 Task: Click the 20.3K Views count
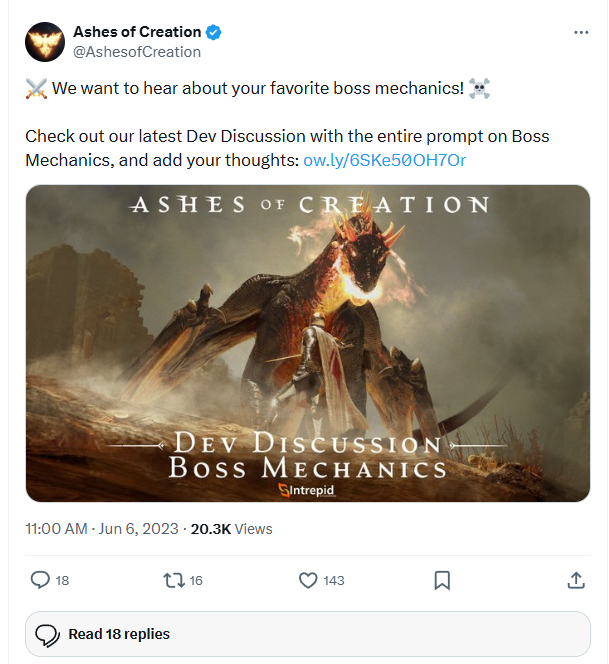pos(232,529)
